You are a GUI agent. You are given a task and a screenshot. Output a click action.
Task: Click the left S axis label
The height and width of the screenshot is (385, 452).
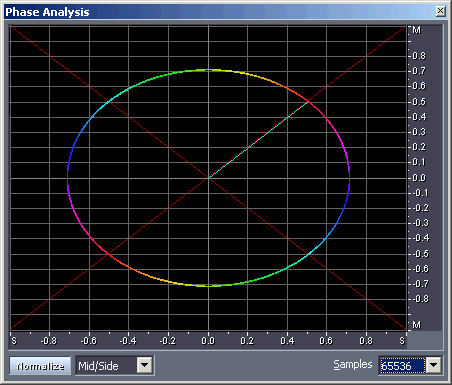point(14,341)
